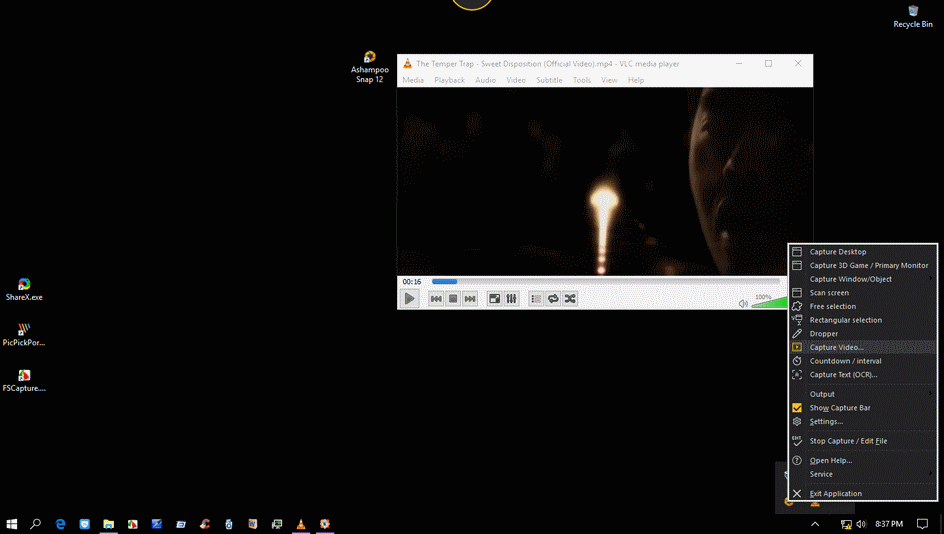Screen dimensions: 944x534
Task: Toggle random shuffle in VLC
Action: click(570, 299)
